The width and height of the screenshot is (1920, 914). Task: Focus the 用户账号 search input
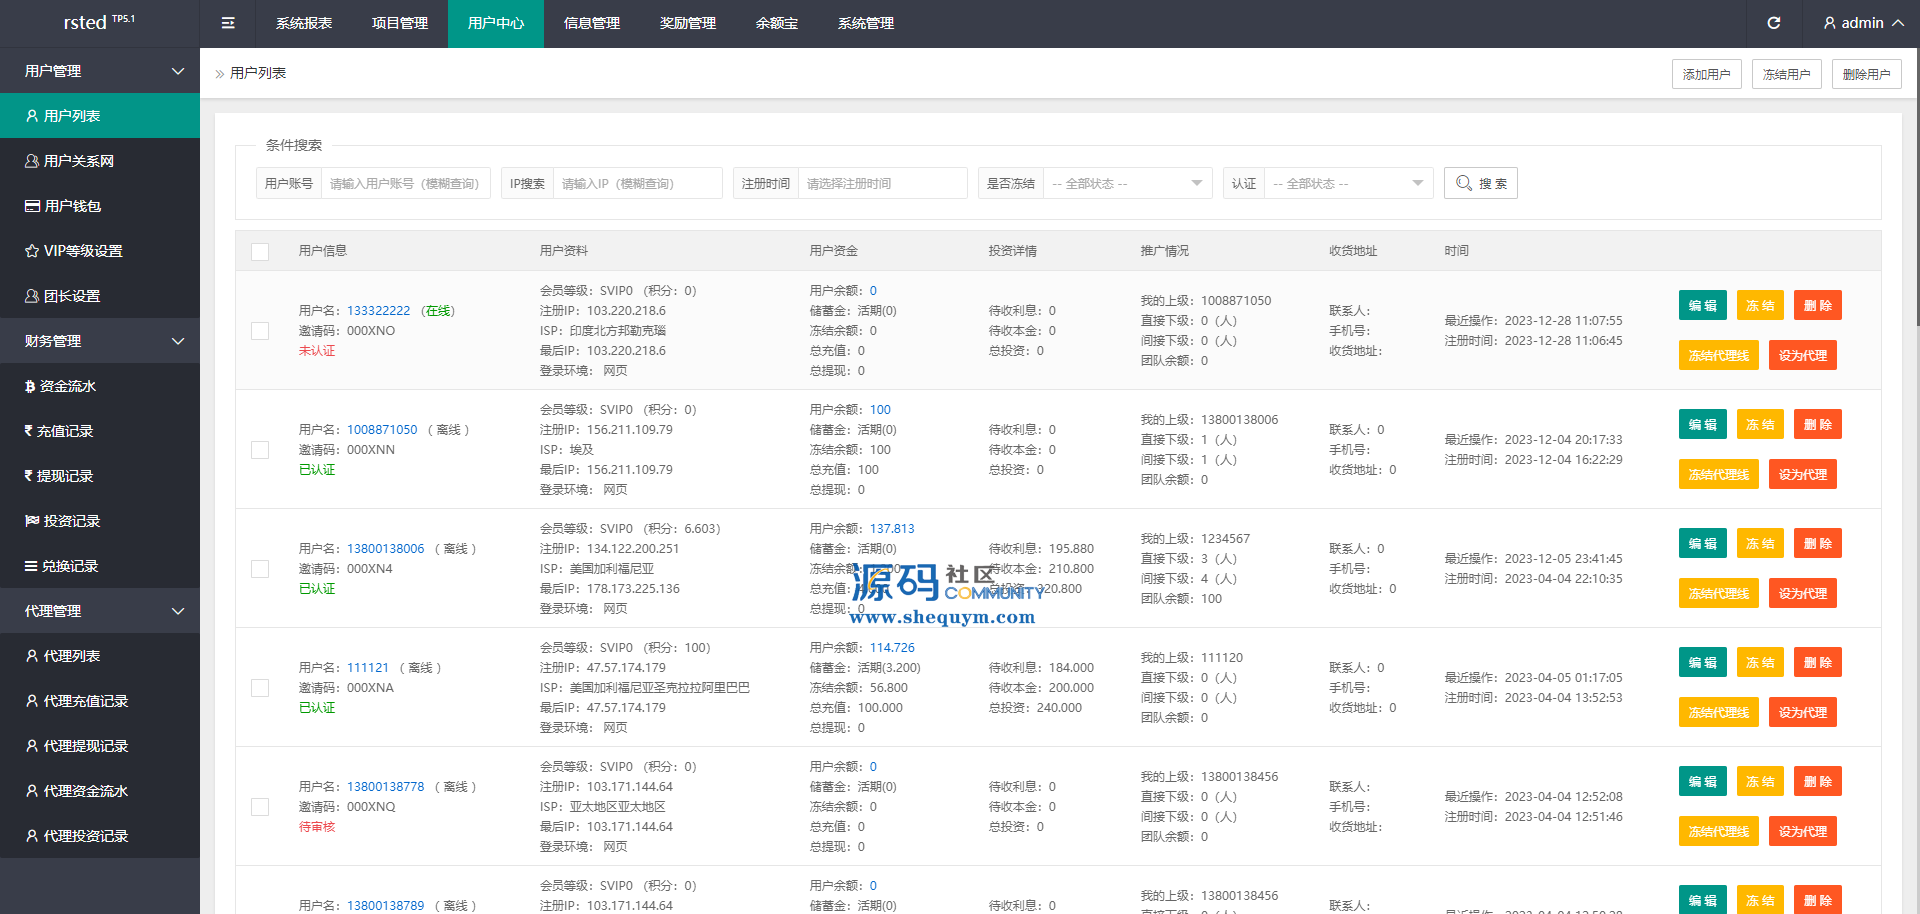(405, 183)
